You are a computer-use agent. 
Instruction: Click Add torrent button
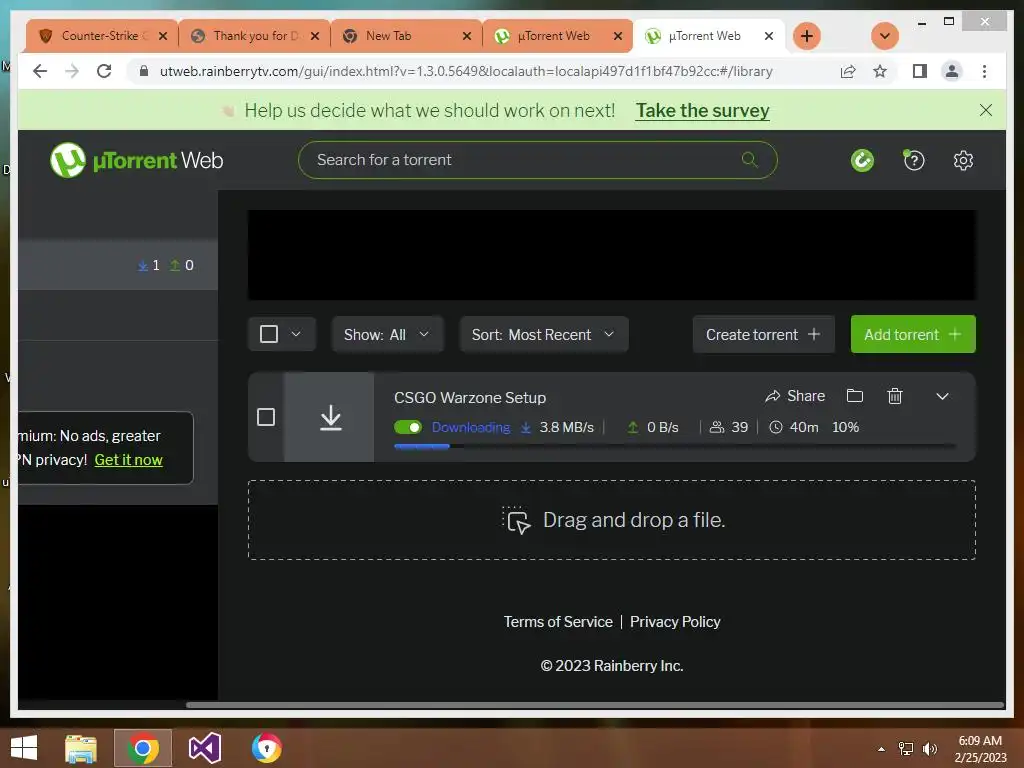point(912,334)
